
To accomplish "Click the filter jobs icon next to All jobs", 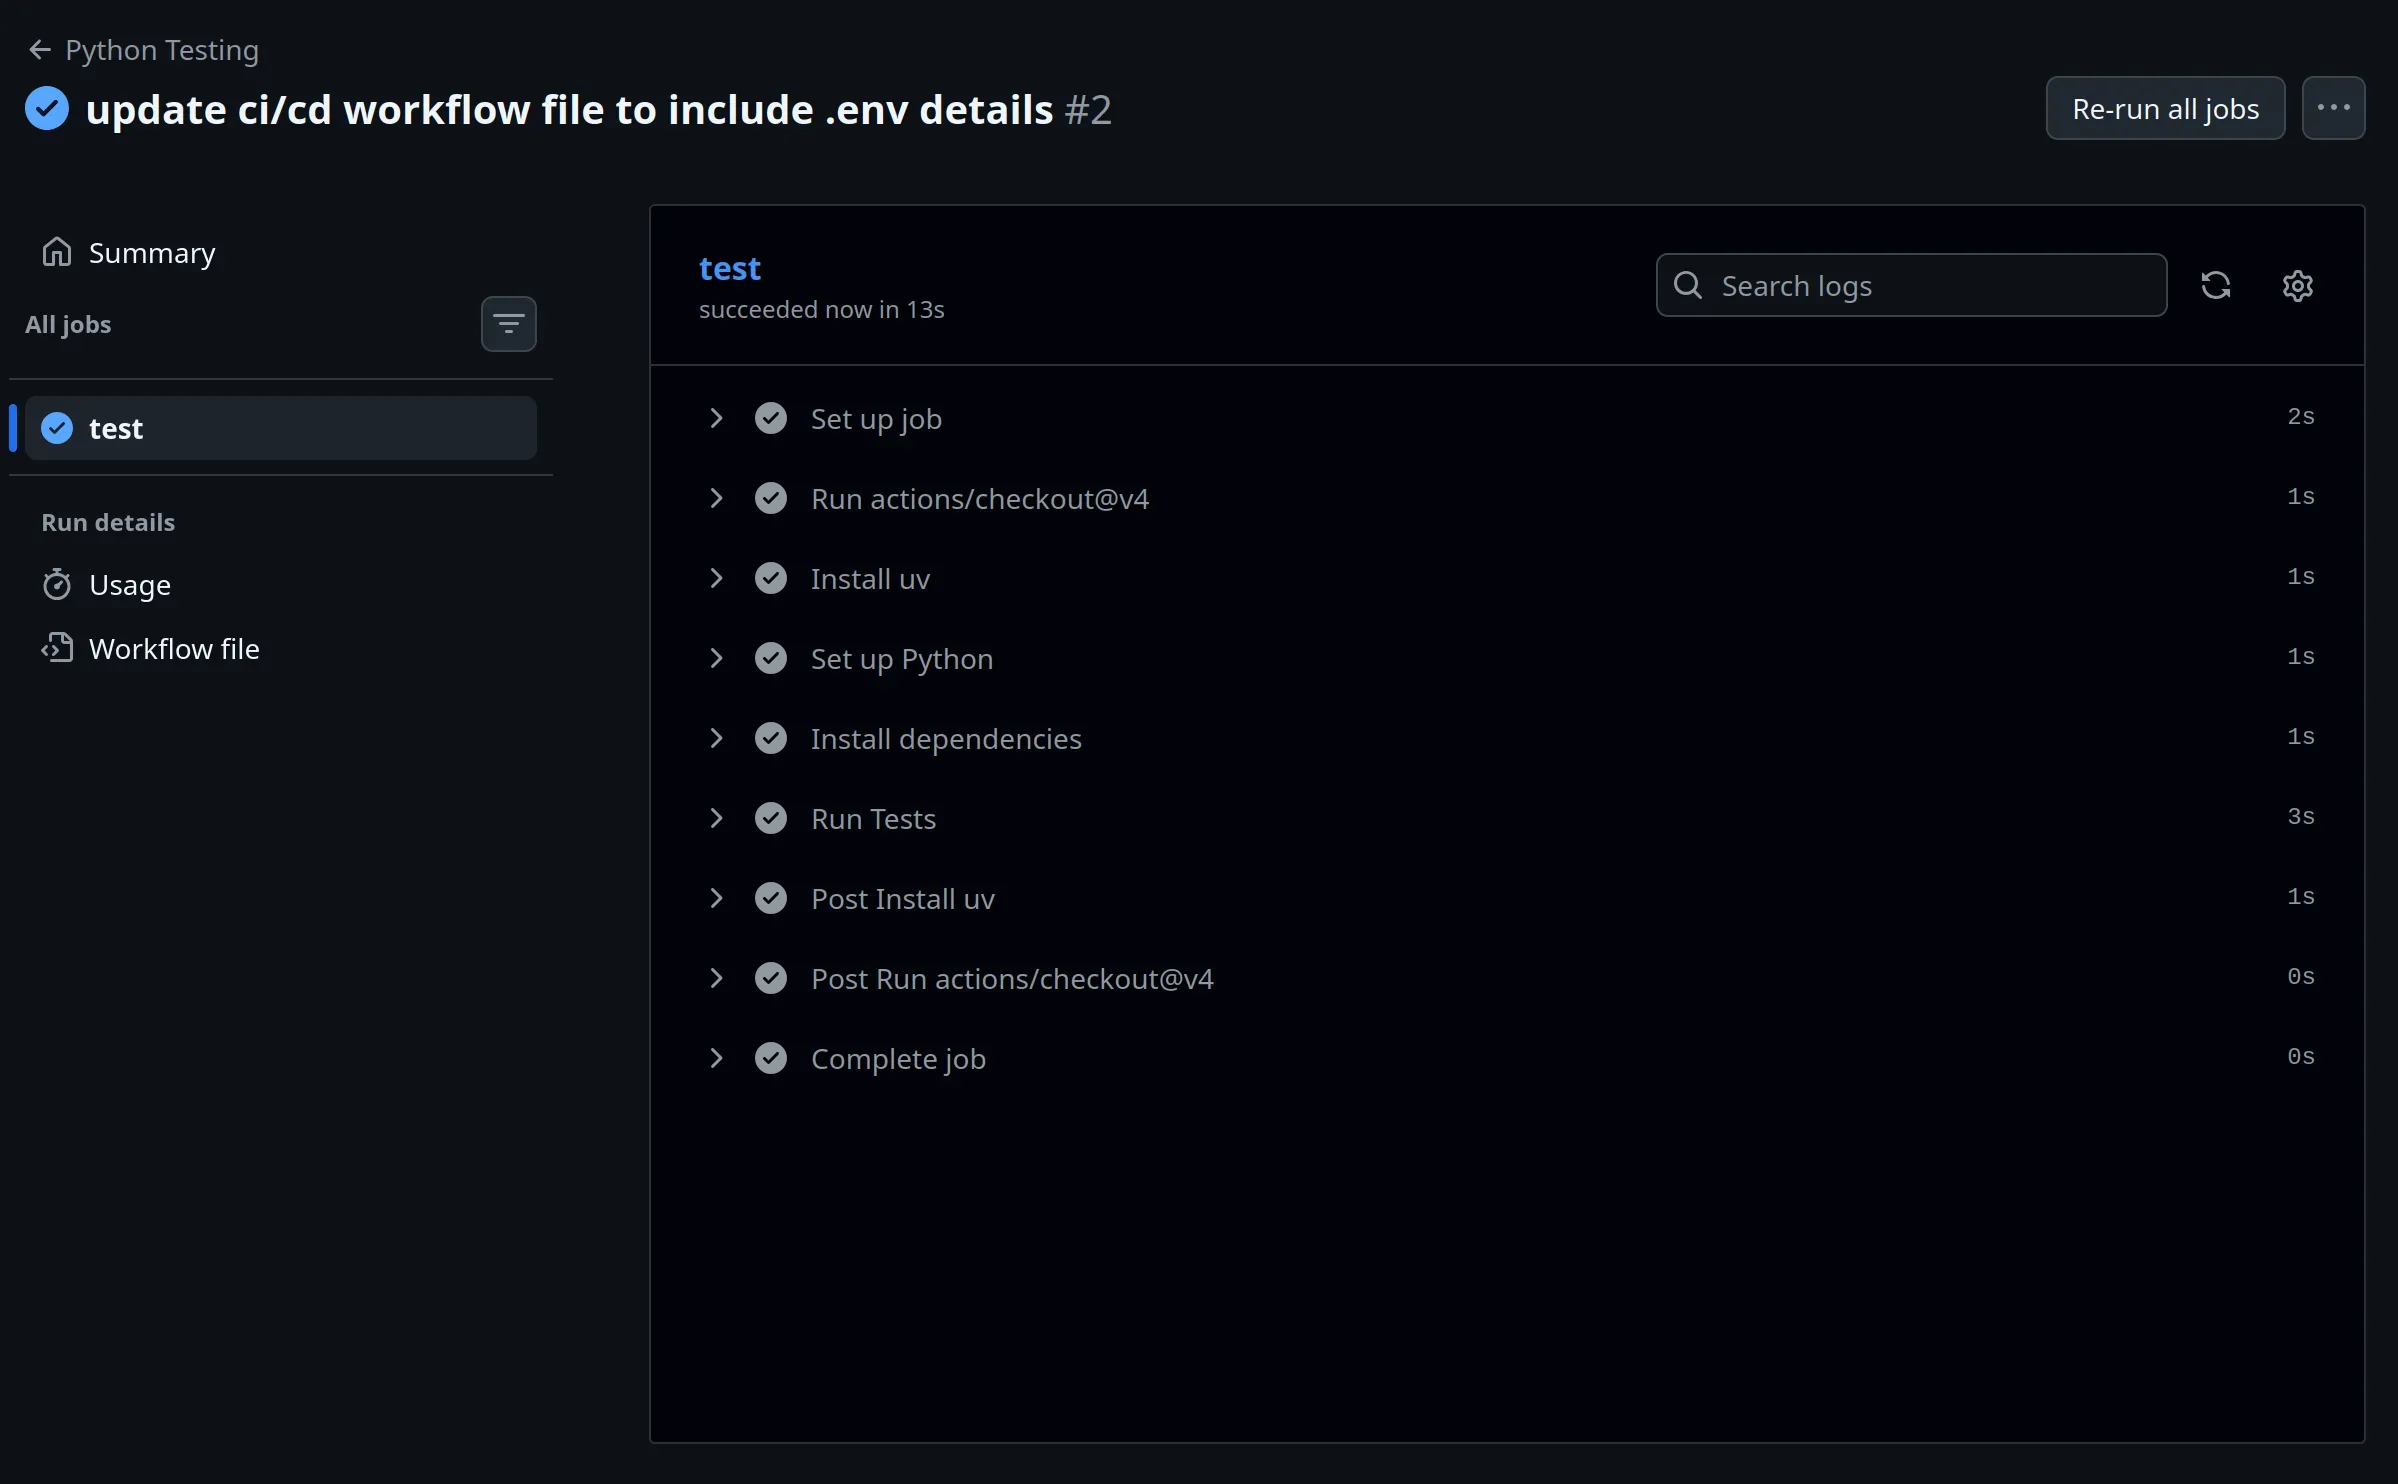I will pos(508,323).
